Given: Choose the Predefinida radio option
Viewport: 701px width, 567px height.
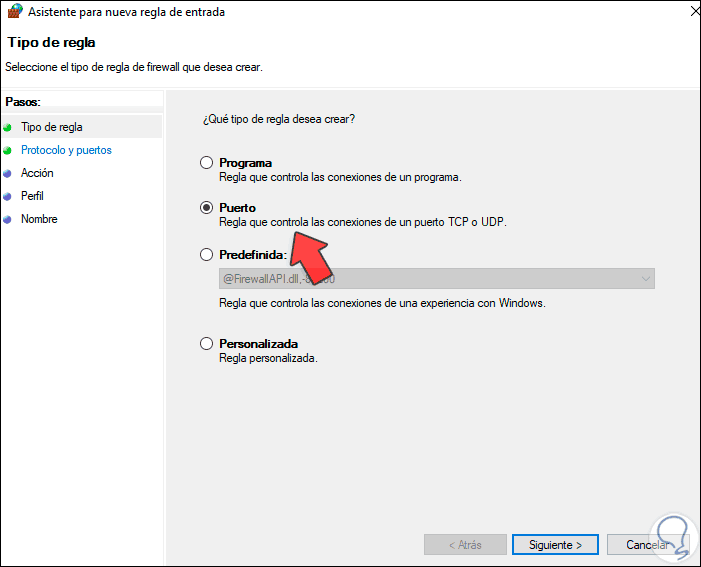Looking at the screenshot, I should [207, 255].
